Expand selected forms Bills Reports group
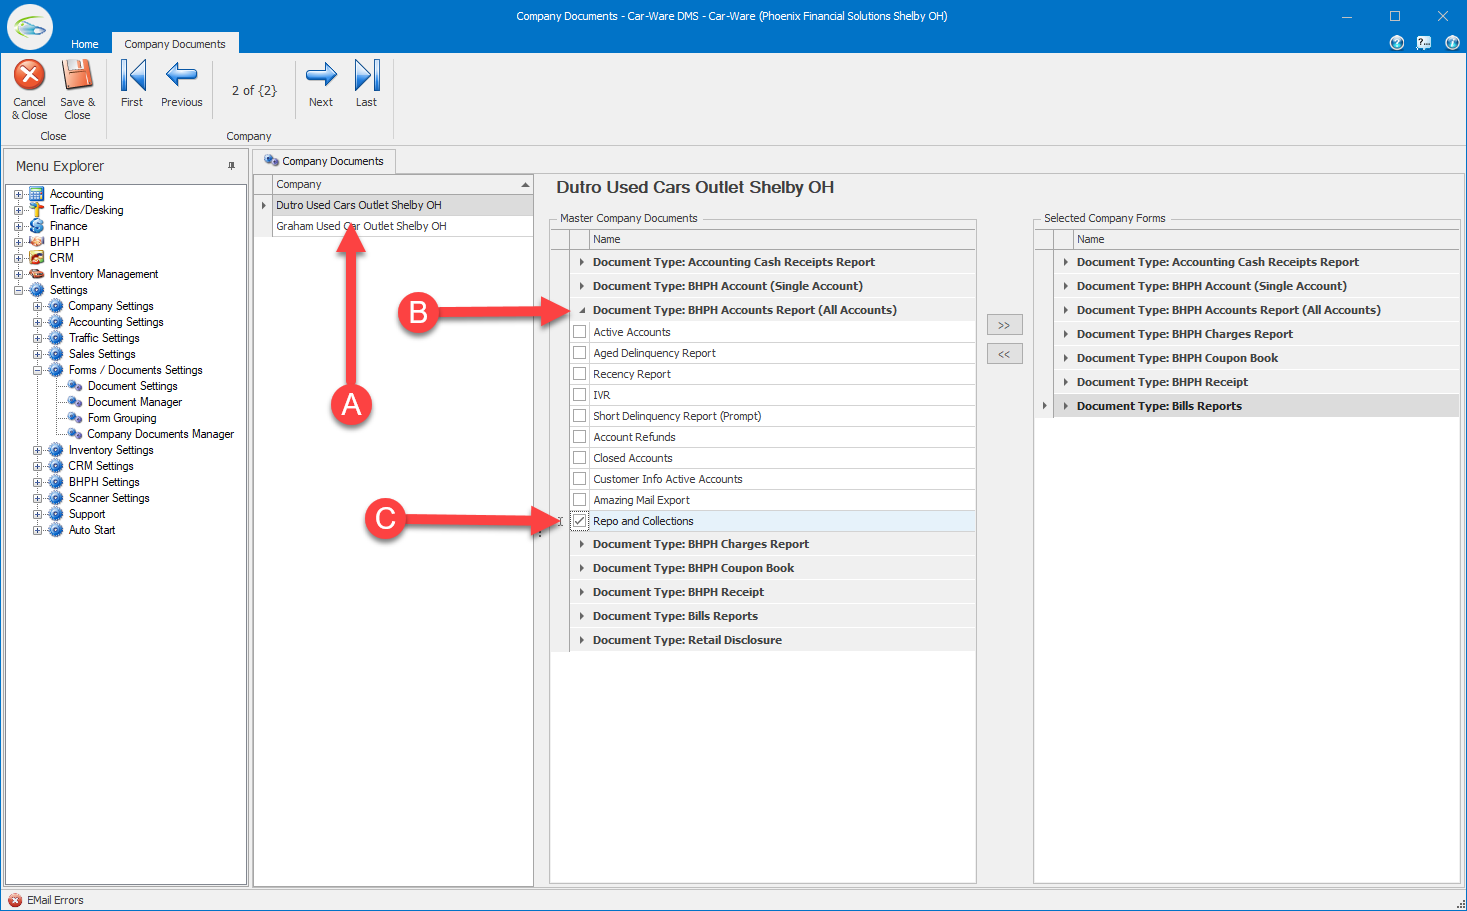1467x911 pixels. (x=1066, y=406)
